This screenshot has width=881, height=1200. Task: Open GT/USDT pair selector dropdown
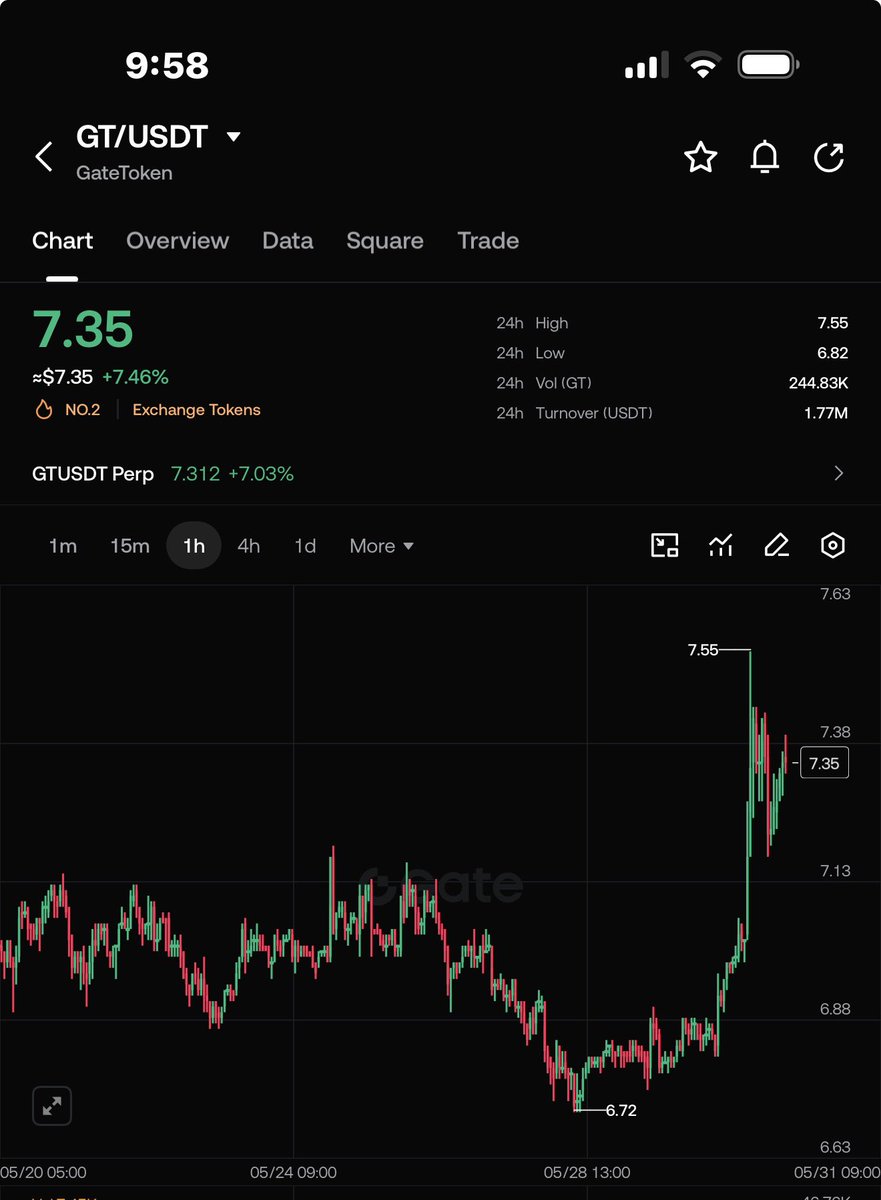tap(234, 136)
